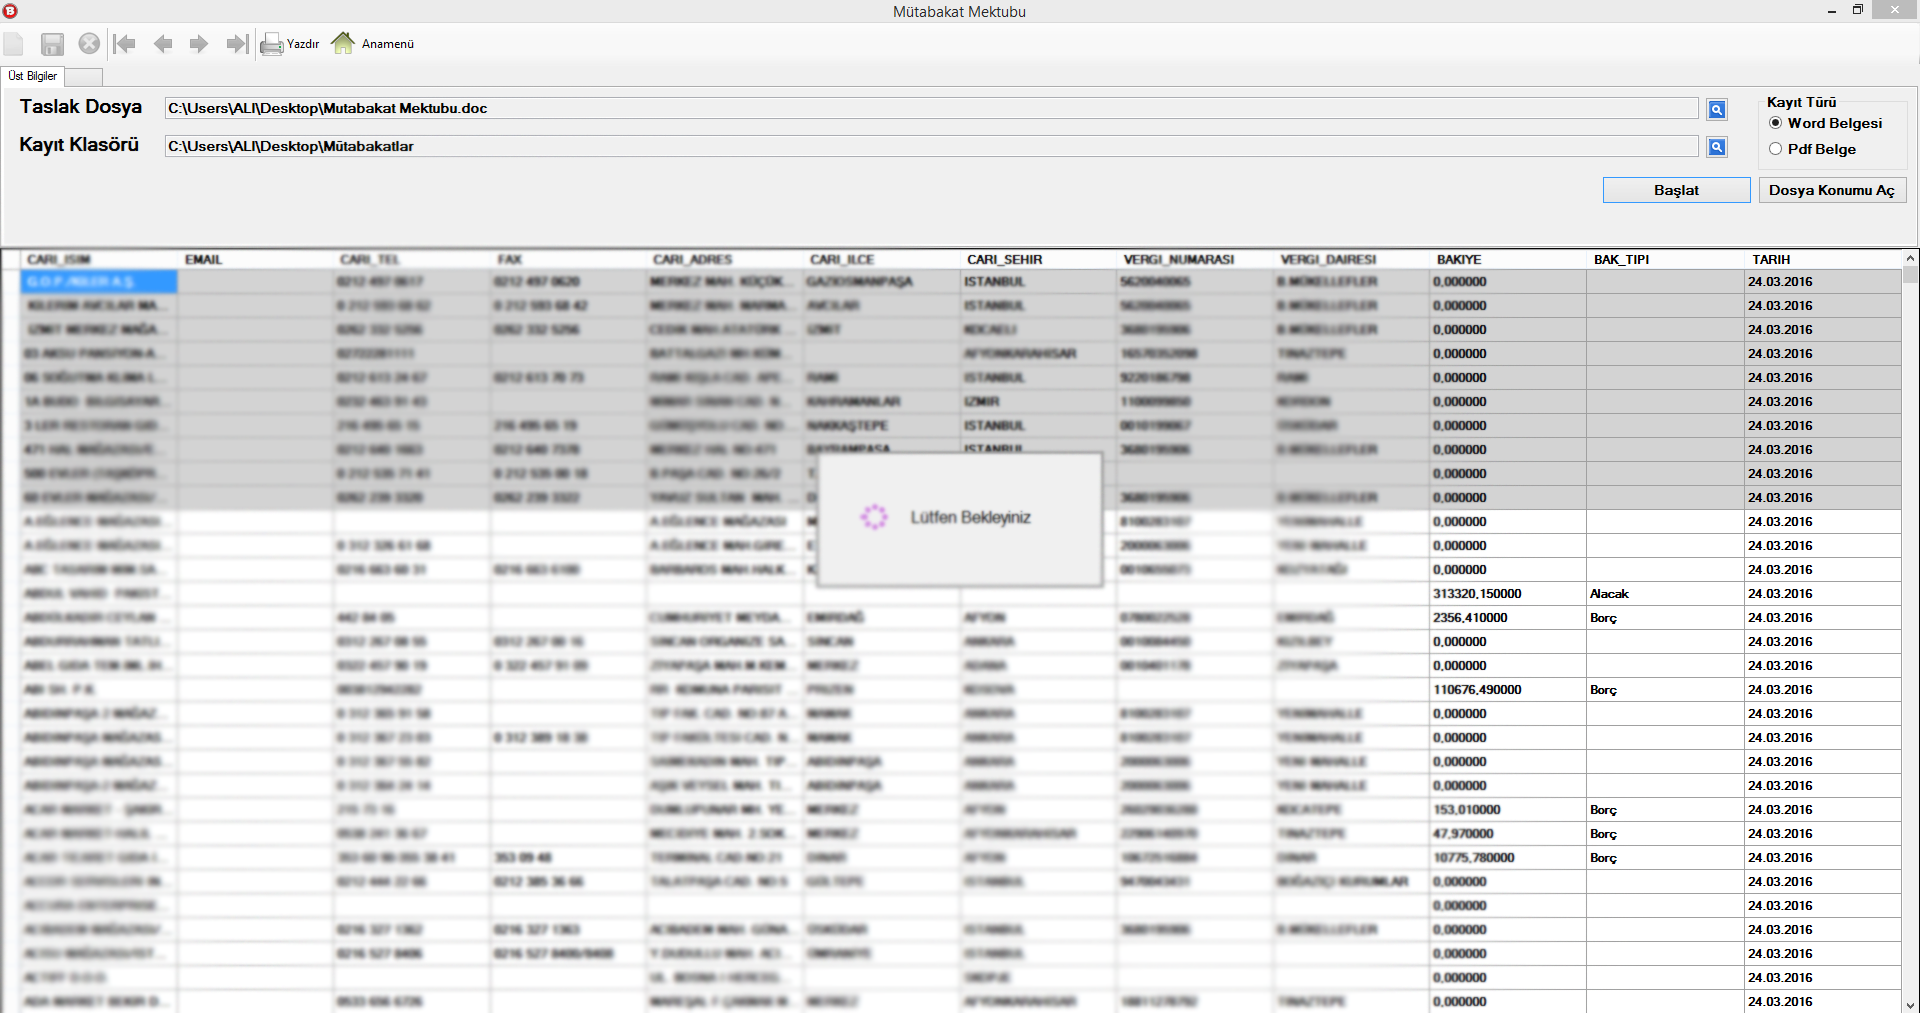Image resolution: width=1920 pixels, height=1013 pixels.
Task: Switch to Üst Bilgiler tab
Action: (33, 76)
